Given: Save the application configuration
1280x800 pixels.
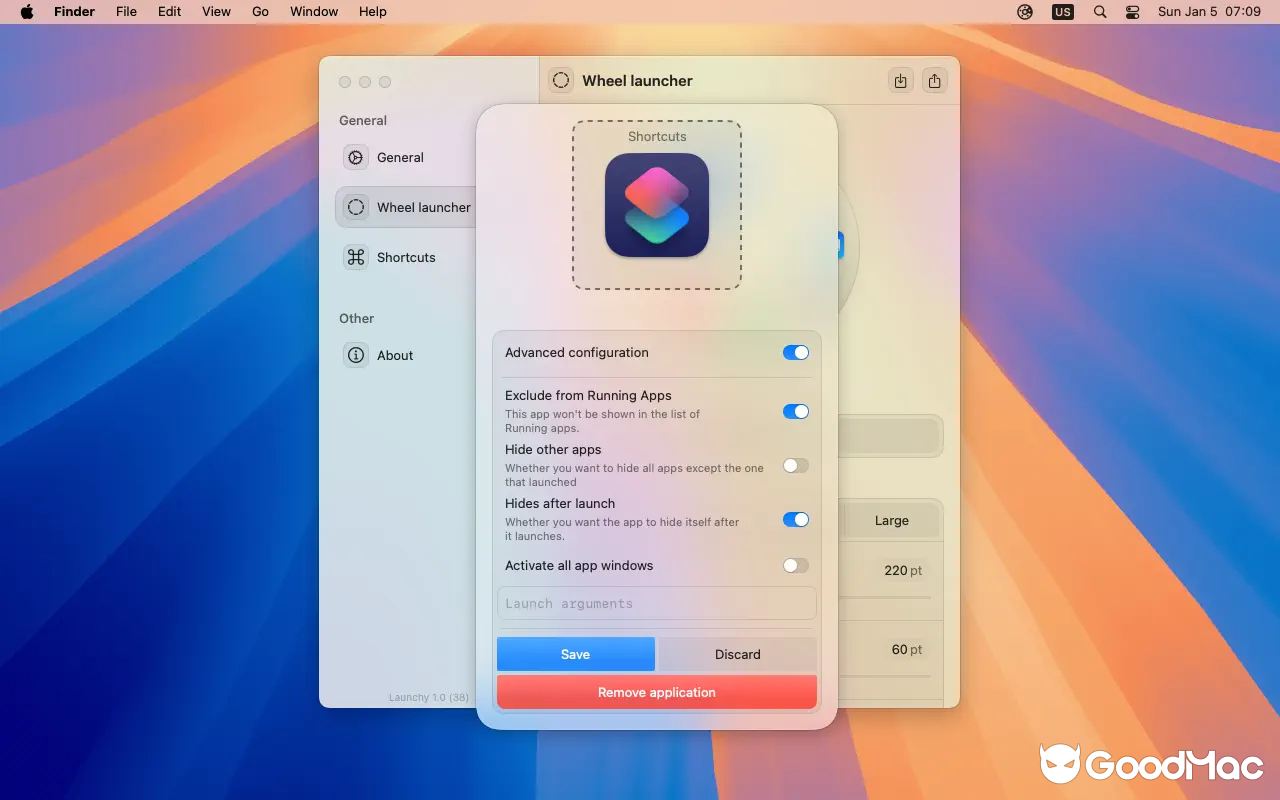Looking at the screenshot, I should coord(576,654).
